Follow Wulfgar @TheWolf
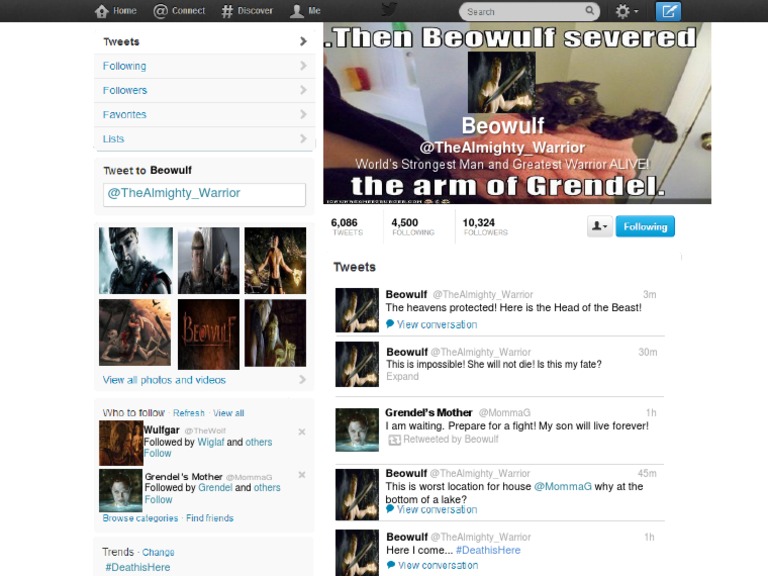Image resolution: width=768 pixels, height=576 pixels. pos(158,454)
